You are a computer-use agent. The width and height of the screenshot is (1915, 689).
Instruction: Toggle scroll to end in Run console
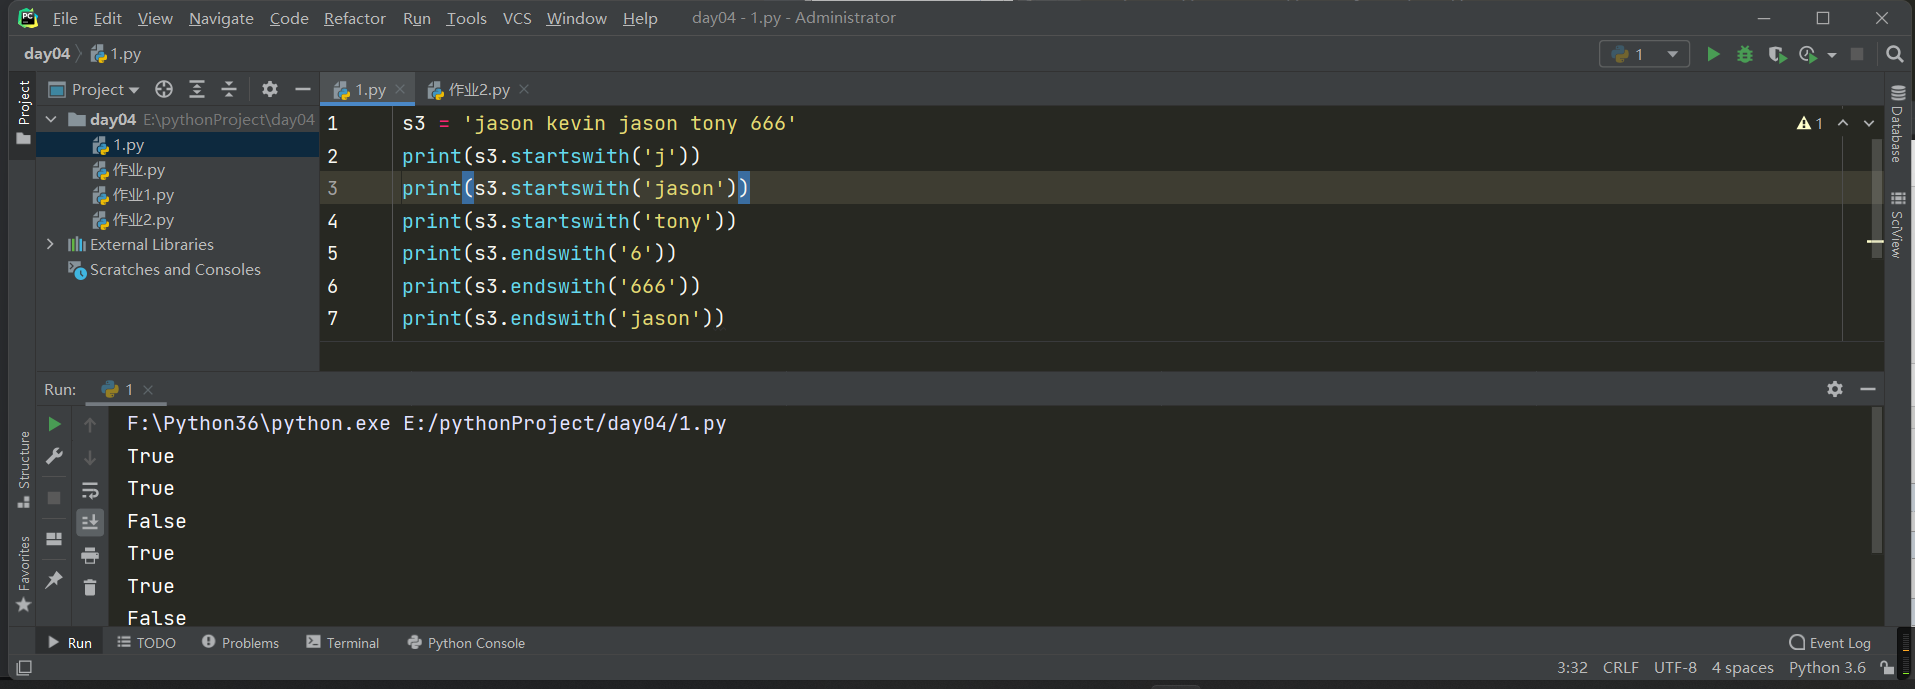90,522
